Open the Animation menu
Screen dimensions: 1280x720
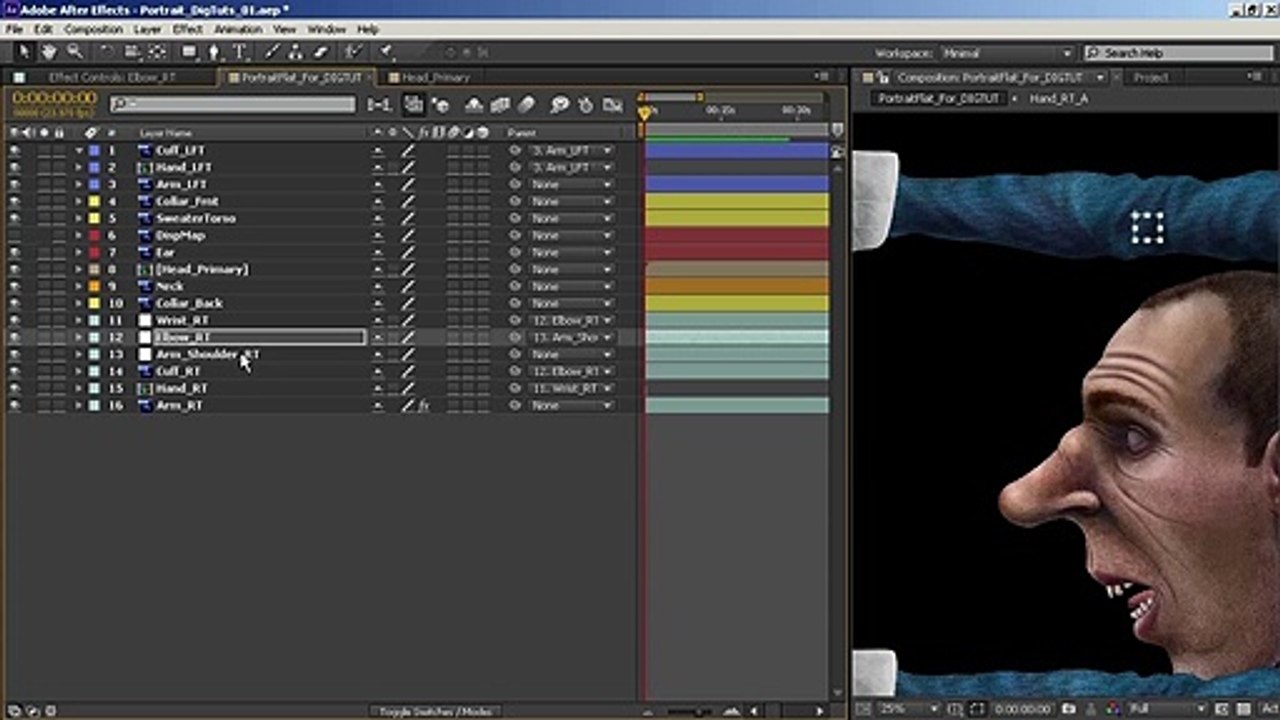[238, 30]
